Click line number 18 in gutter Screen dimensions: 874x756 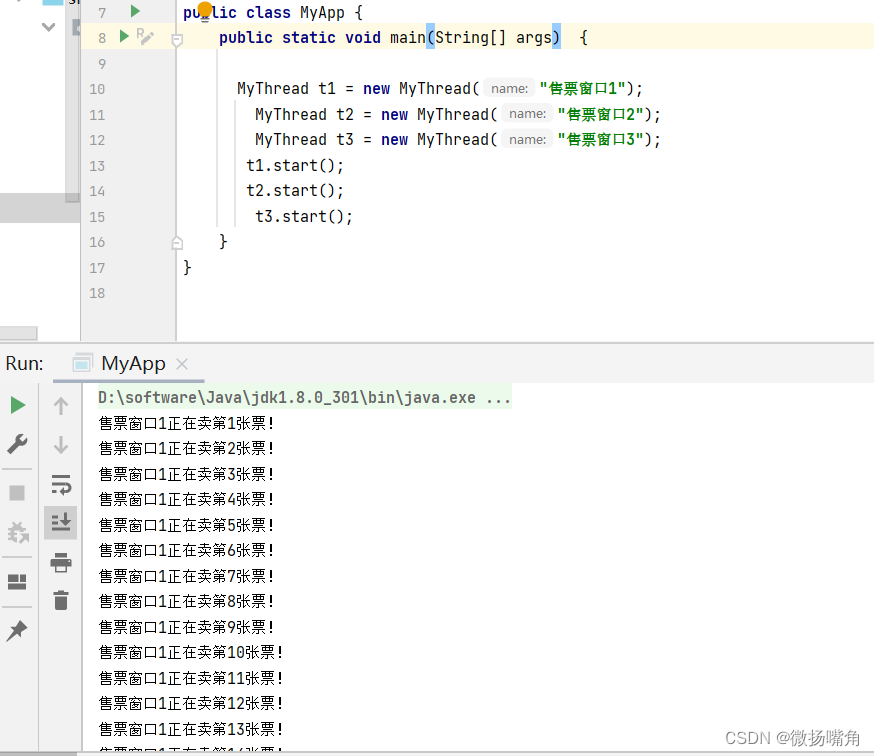coord(97,293)
